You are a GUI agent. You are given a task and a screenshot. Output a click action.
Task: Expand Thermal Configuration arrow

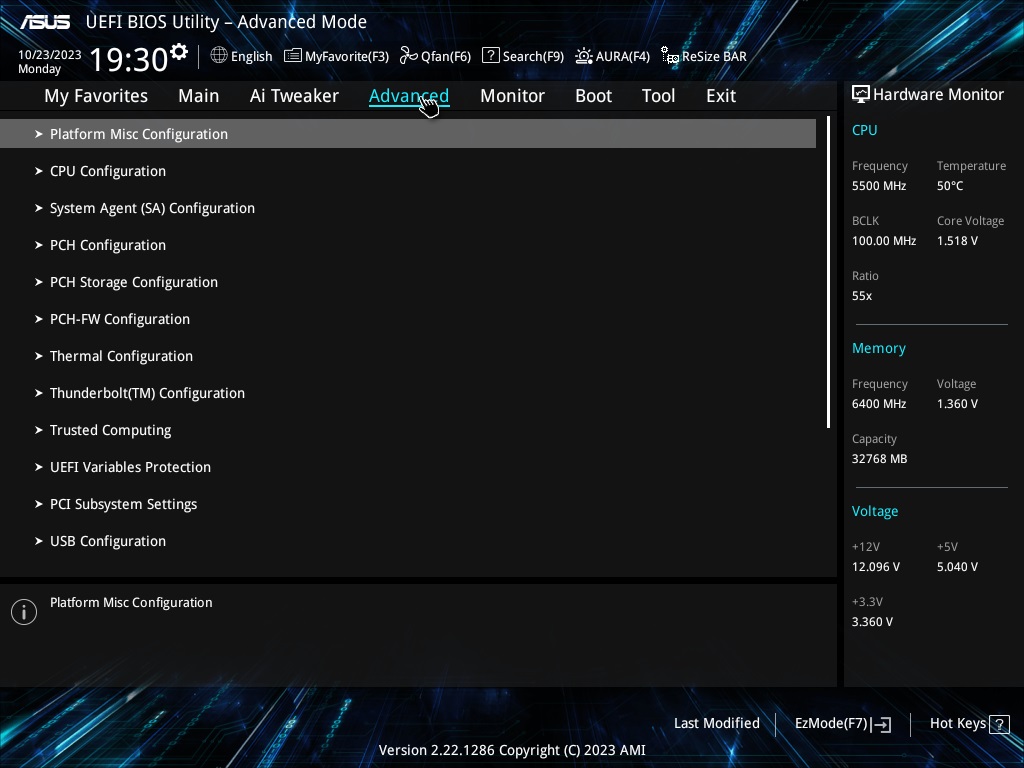(39, 356)
